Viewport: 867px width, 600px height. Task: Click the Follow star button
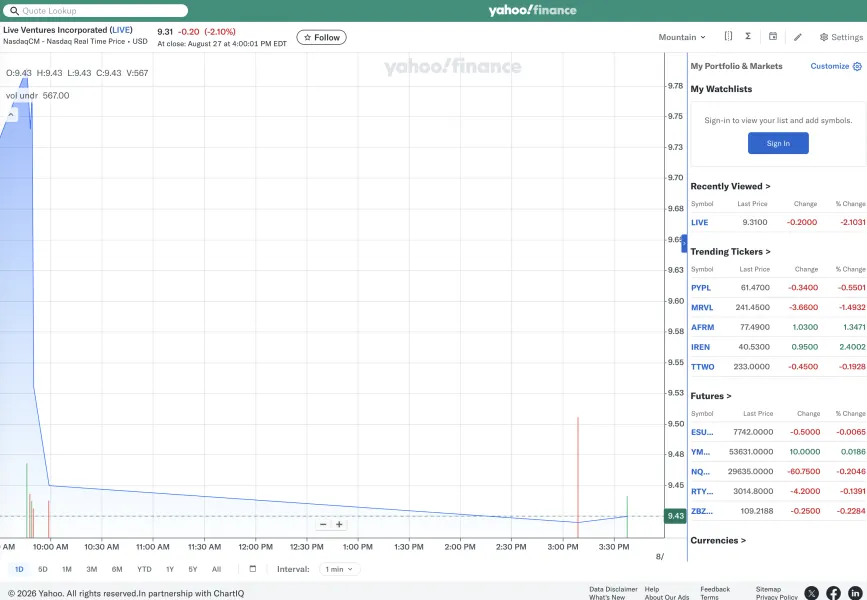click(x=321, y=38)
